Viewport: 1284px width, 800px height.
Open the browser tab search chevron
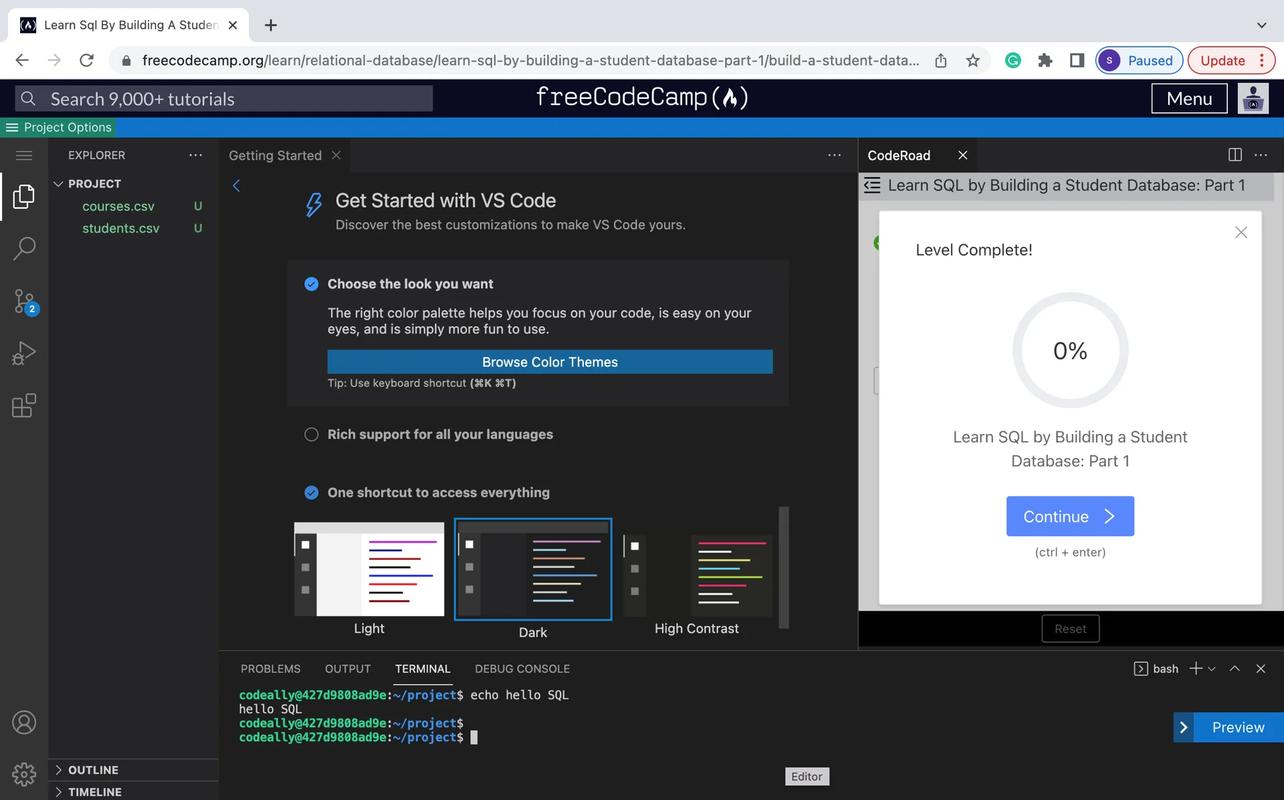[1261, 25]
